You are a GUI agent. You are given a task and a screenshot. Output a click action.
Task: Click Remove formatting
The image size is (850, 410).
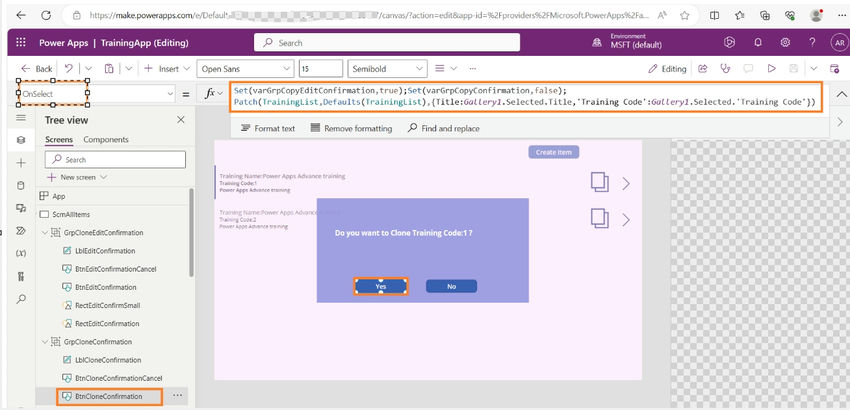click(351, 129)
